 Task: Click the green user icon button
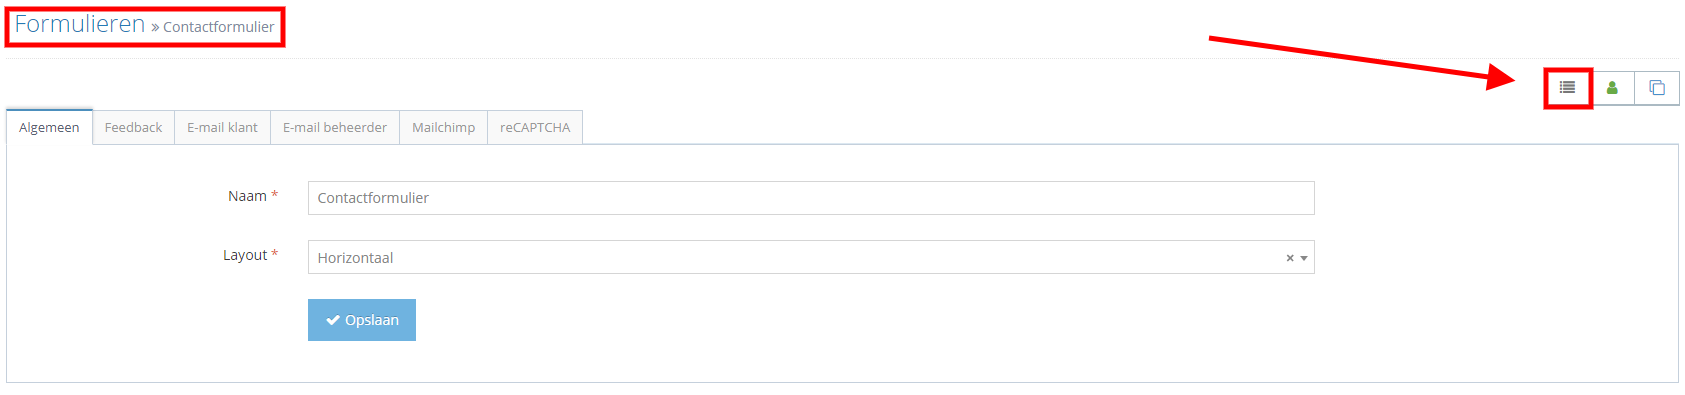tap(1612, 88)
